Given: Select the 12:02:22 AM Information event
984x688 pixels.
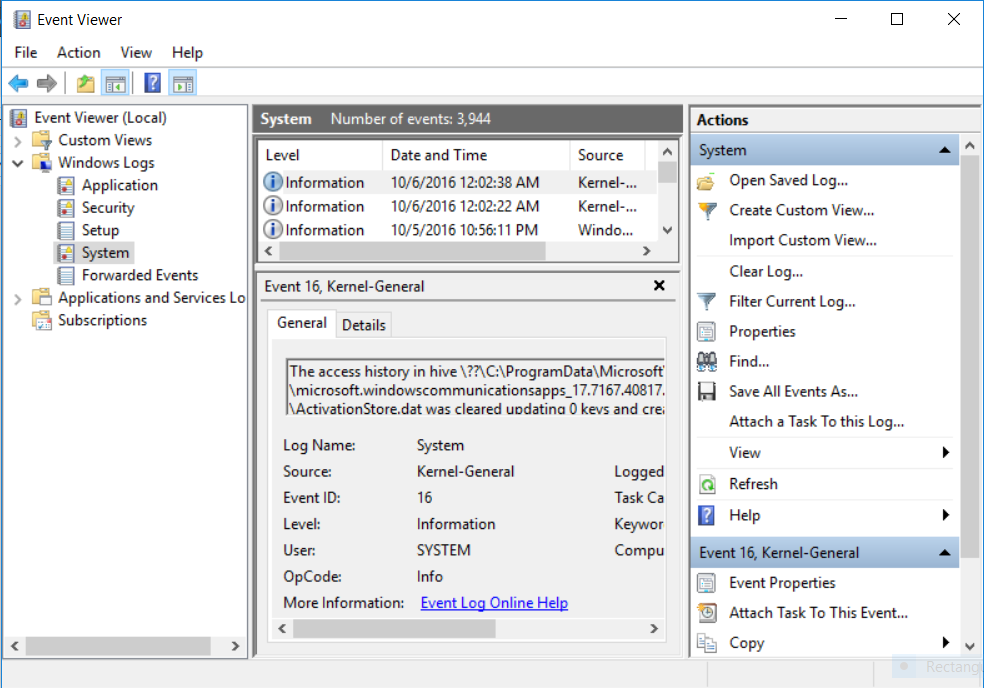Looking at the screenshot, I should pos(458,207).
